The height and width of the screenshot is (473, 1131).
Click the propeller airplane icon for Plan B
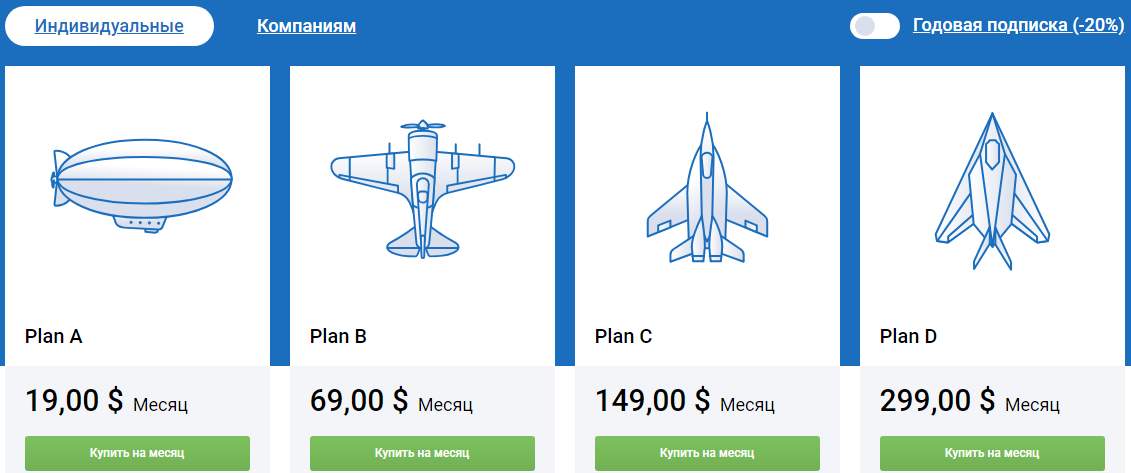pyautogui.click(x=423, y=189)
